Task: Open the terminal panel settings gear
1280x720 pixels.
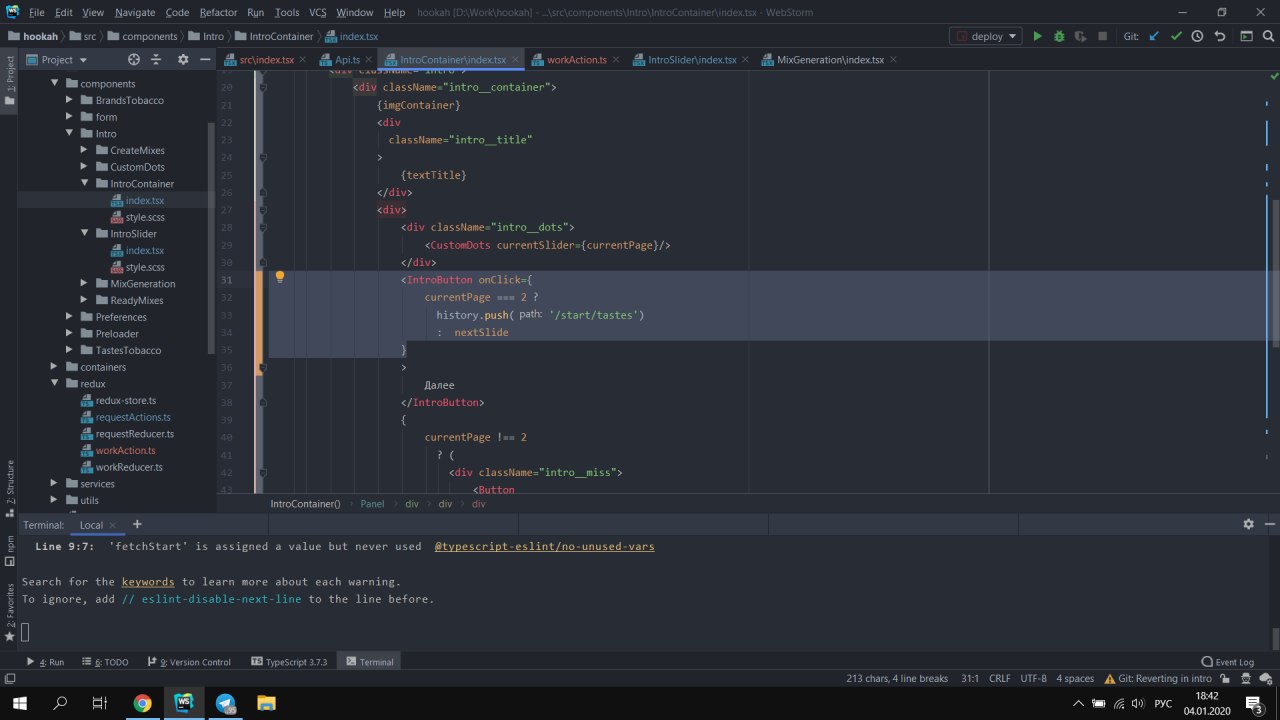Action: coord(1248,524)
